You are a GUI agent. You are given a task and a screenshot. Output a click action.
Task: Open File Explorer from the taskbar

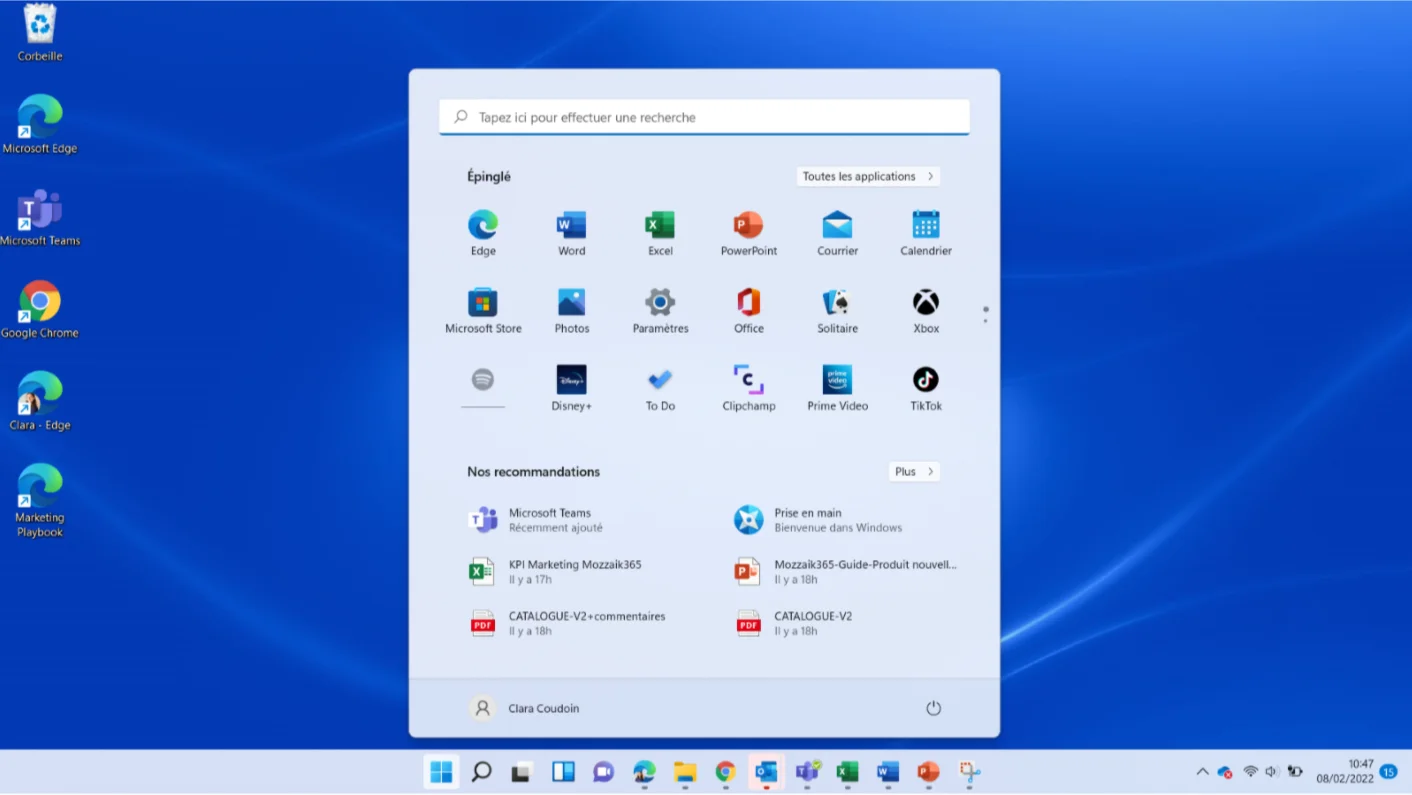coord(685,772)
